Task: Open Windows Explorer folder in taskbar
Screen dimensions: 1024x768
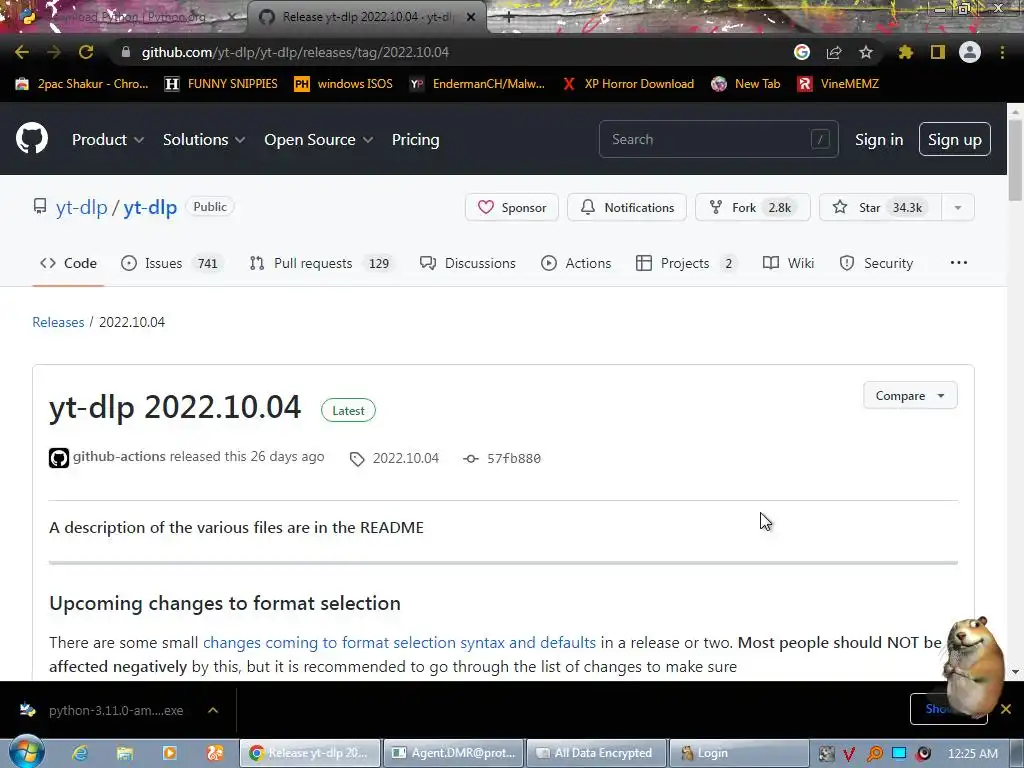Action: [x=125, y=753]
